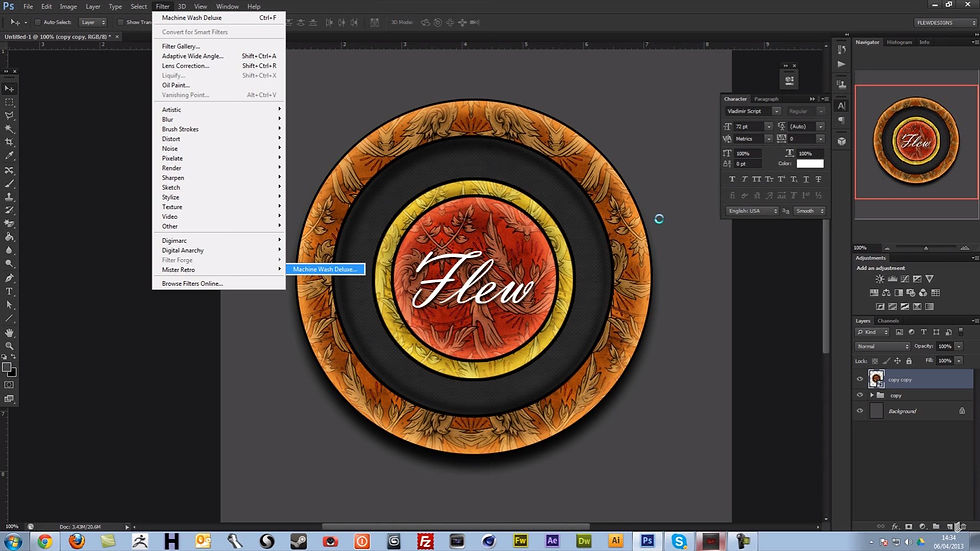Open the Normal blend mode dropdown
Screen dimensions: 980x551
pyautogui.click(x=882, y=347)
